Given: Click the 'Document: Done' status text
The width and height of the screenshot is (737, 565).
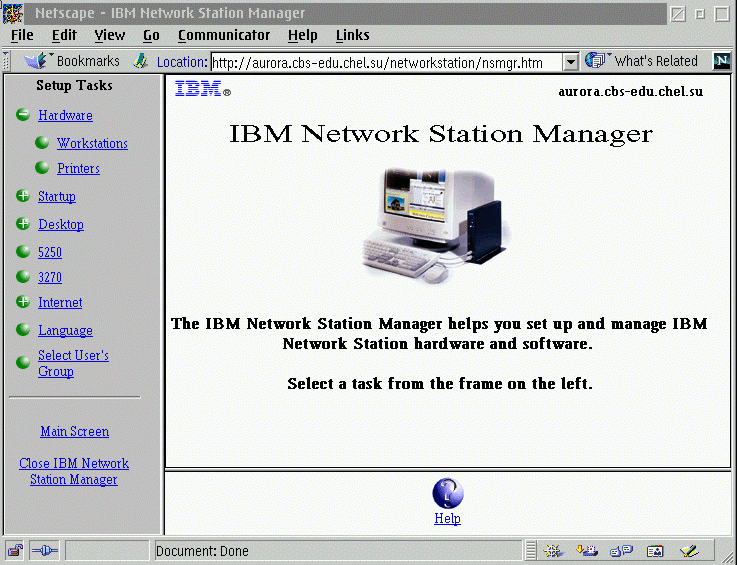Looking at the screenshot, I should pyautogui.click(x=202, y=551).
